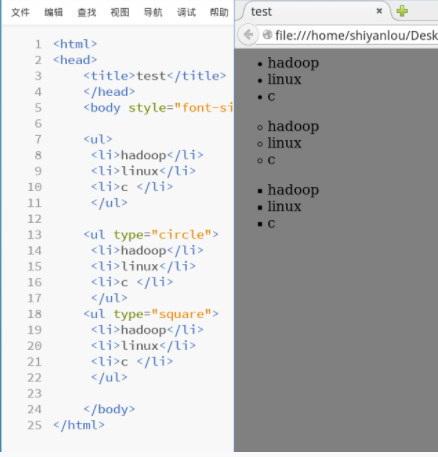The height and width of the screenshot is (457, 438).
Task: Click <li>hadoop</li> on editor line 14
Action: click(x=147, y=251)
